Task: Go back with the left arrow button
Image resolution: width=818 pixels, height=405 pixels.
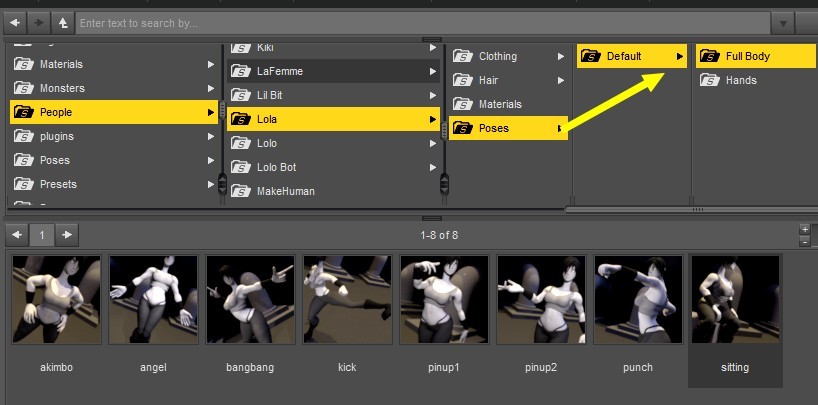Action: click(15, 23)
